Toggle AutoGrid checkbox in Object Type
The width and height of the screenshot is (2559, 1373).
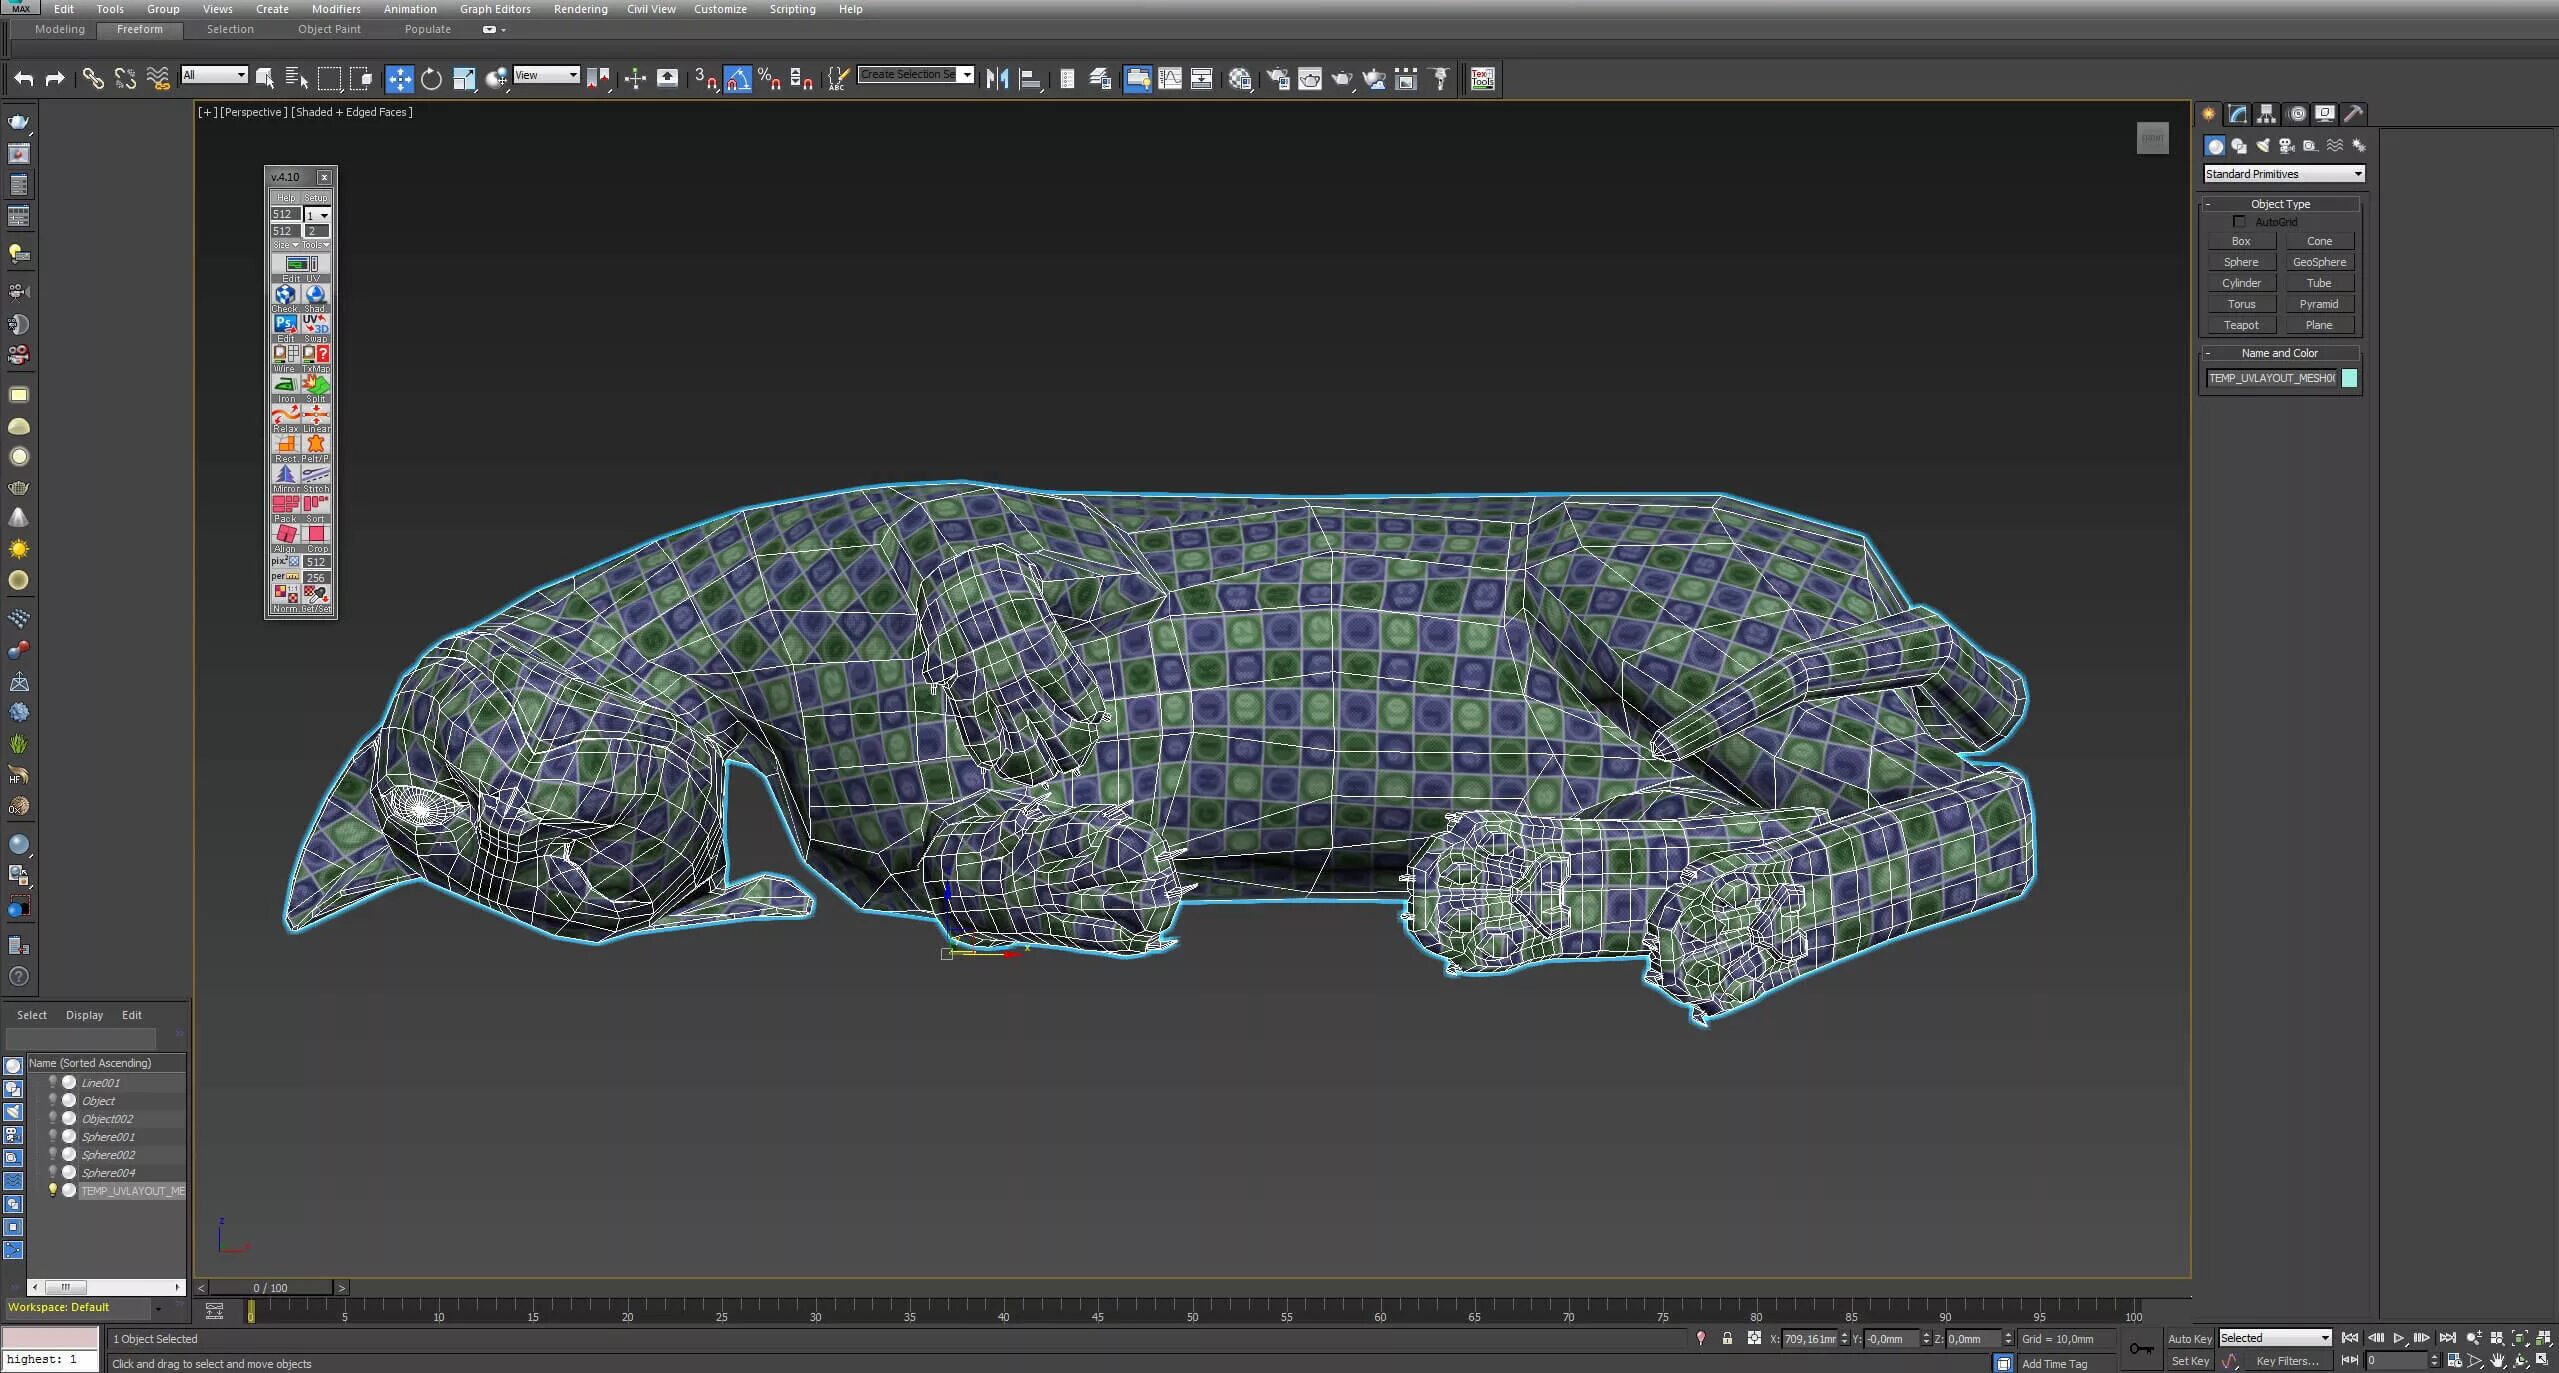click(x=2244, y=222)
